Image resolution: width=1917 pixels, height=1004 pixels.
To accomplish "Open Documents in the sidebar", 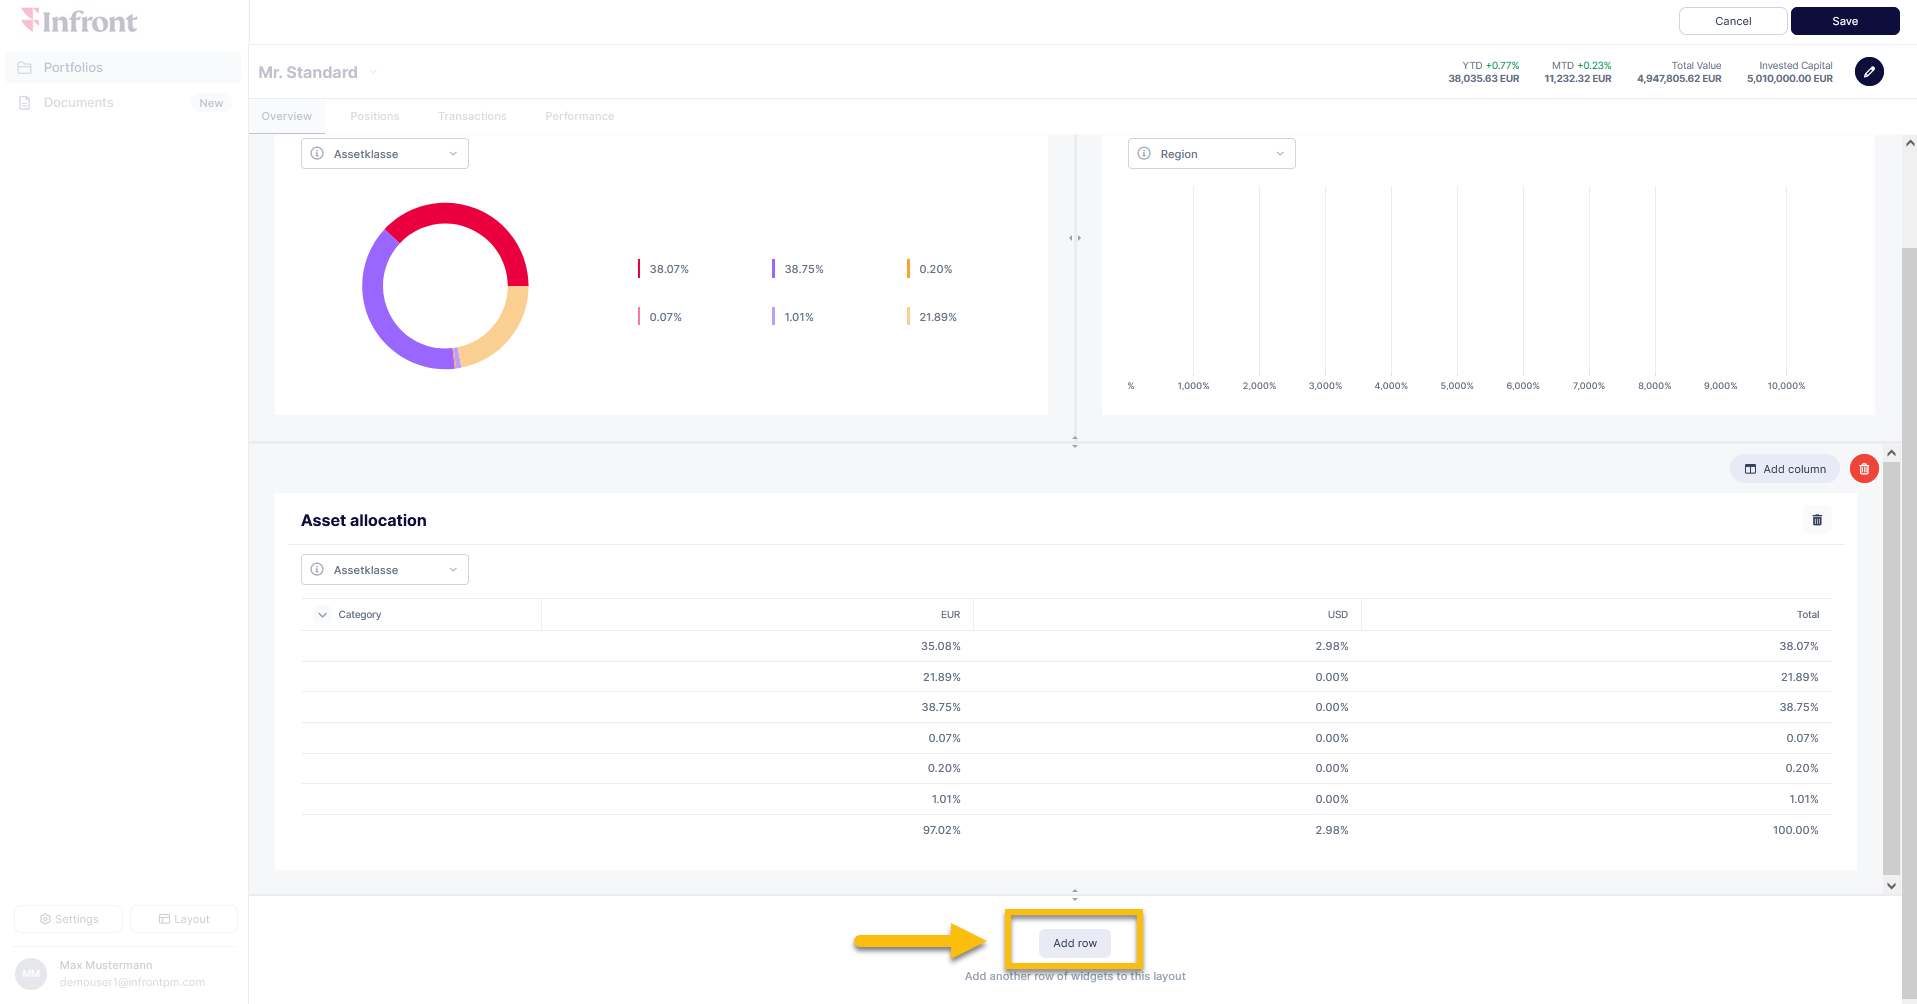I will click(x=78, y=103).
